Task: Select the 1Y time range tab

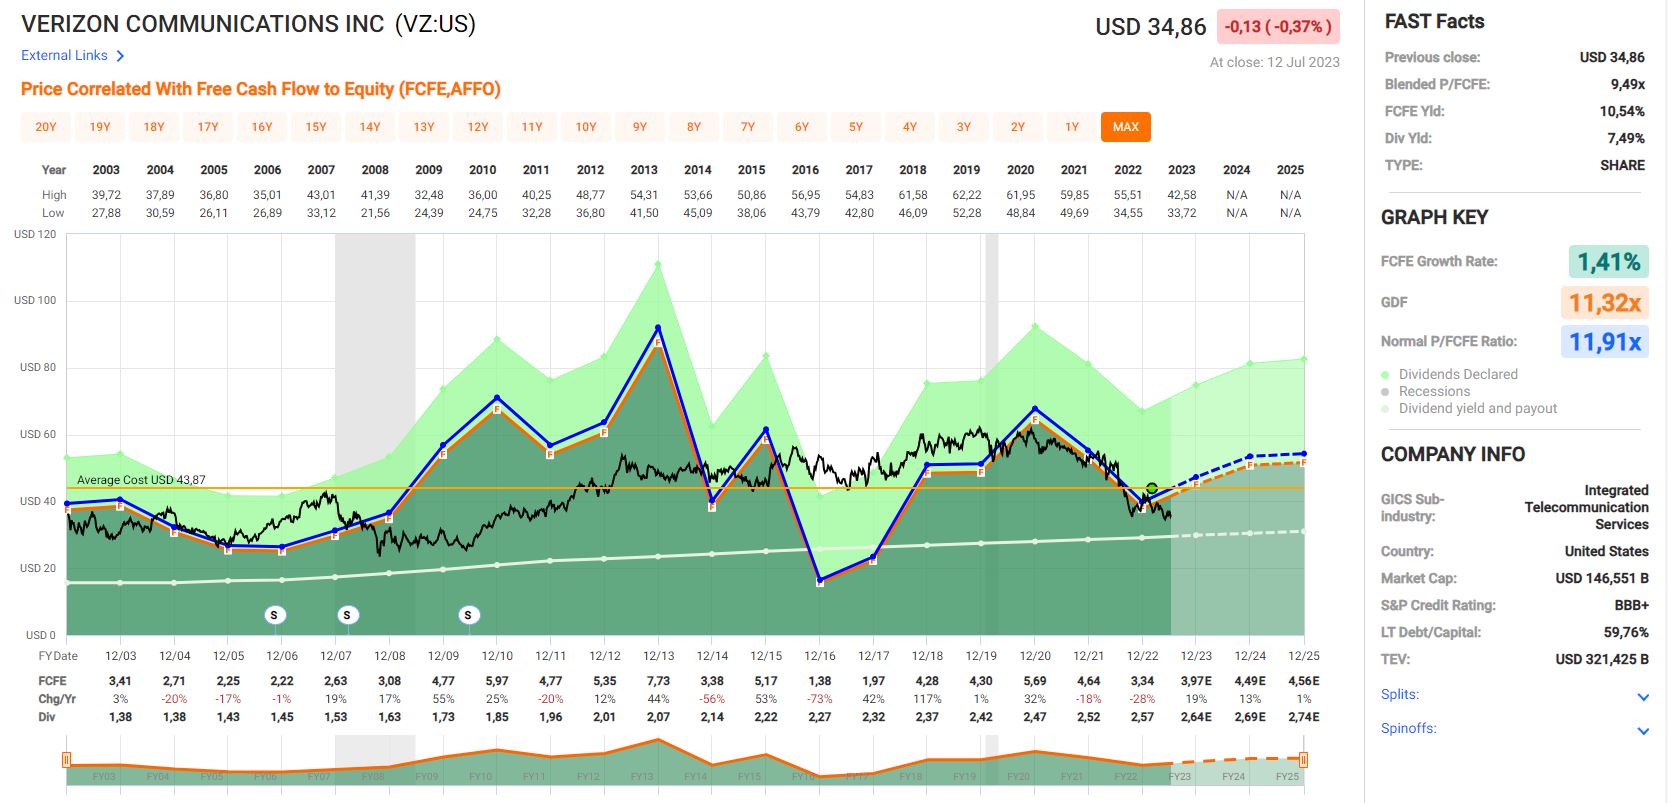Action: 1072,127
